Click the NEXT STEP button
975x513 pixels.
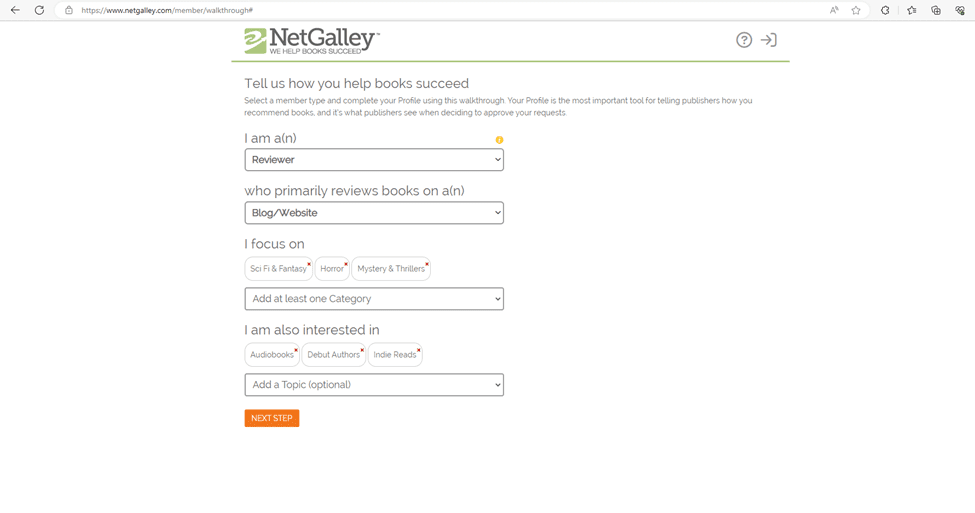272,418
